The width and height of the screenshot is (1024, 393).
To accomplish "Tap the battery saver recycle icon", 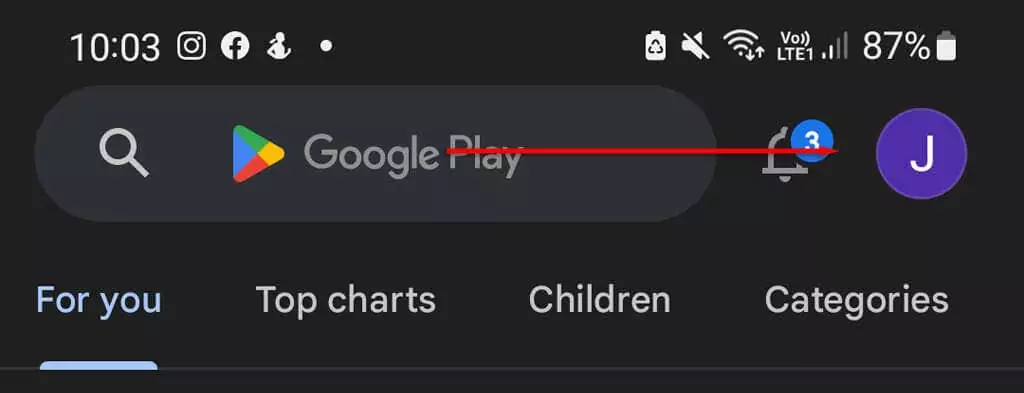I will point(656,46).
